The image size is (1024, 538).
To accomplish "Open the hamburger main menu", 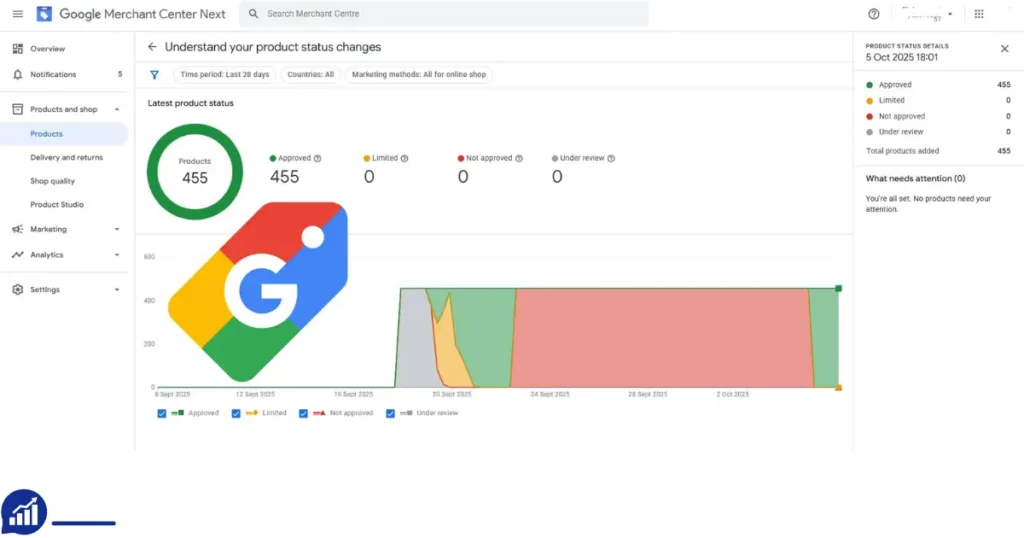I will pyautogui.click(x=18, y=14).
